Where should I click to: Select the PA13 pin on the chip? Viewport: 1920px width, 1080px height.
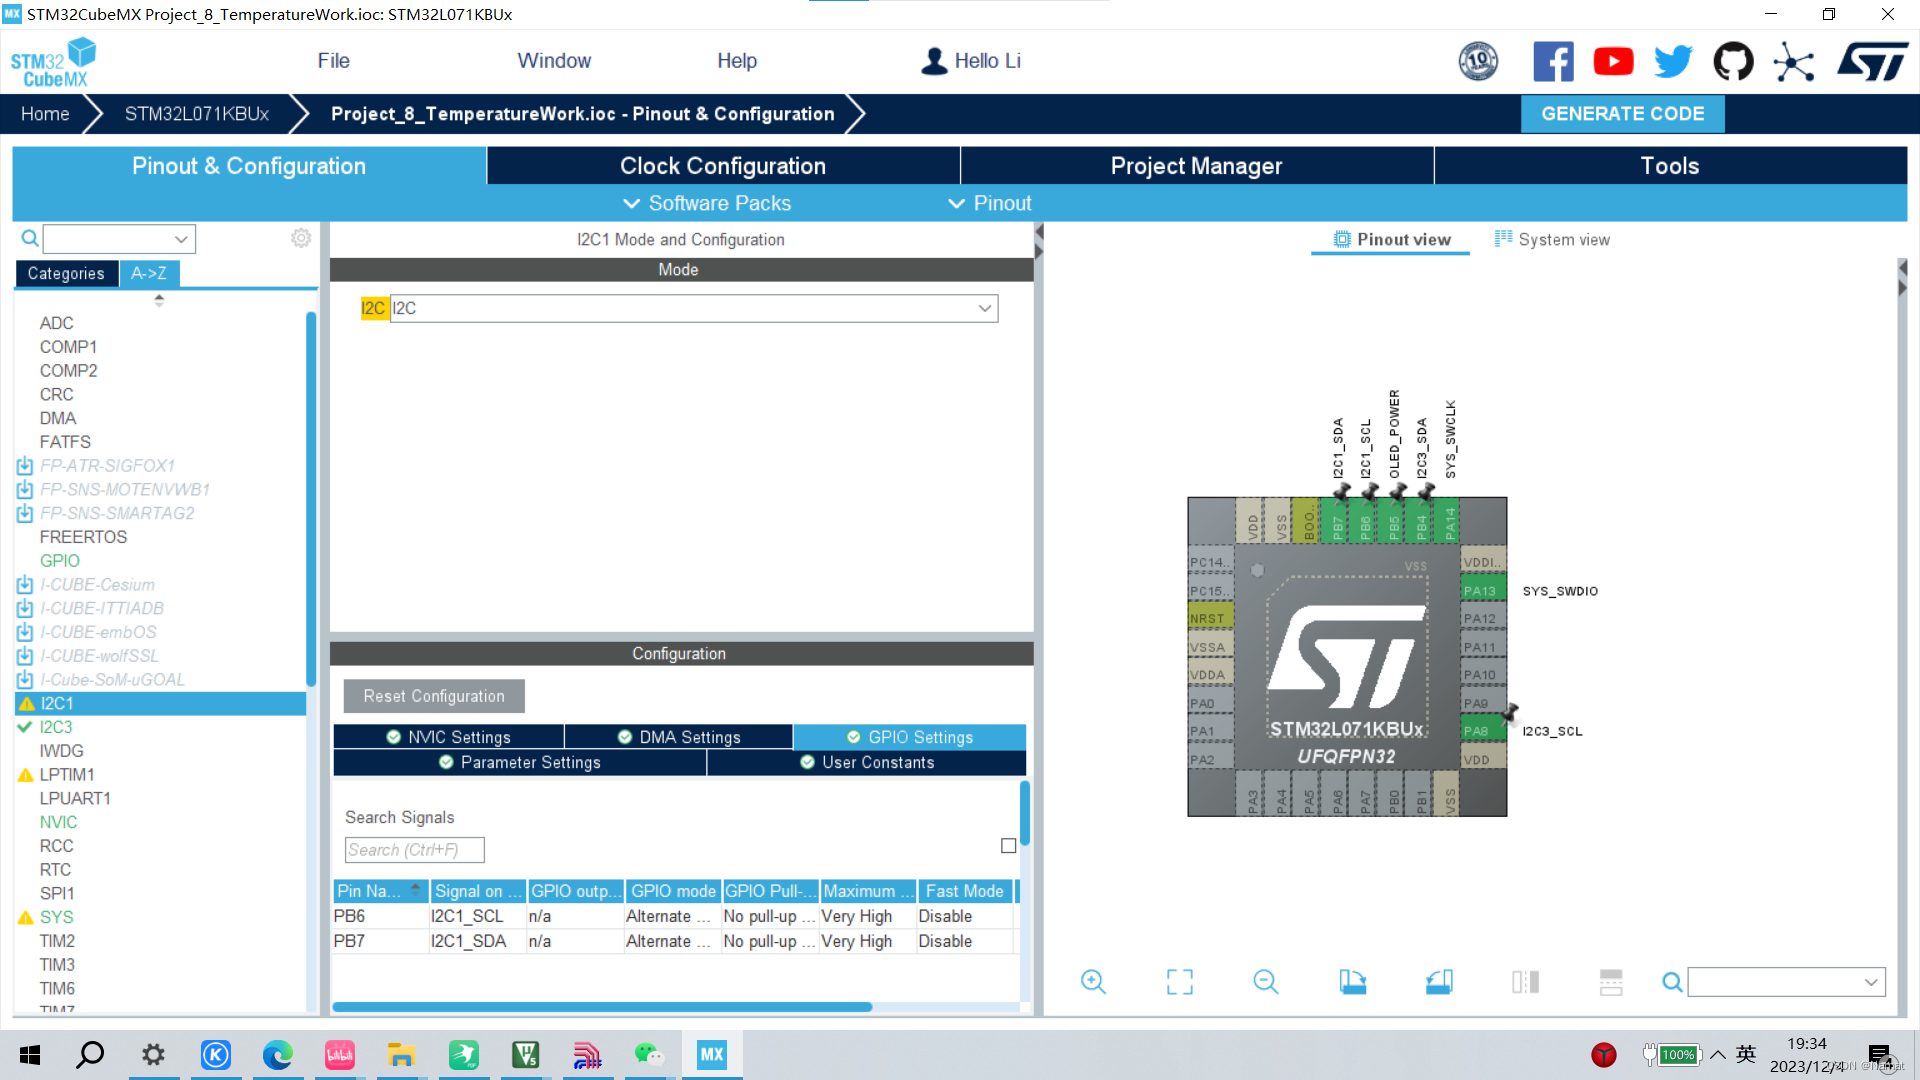pyautogui.click(x=1483, y=591)
